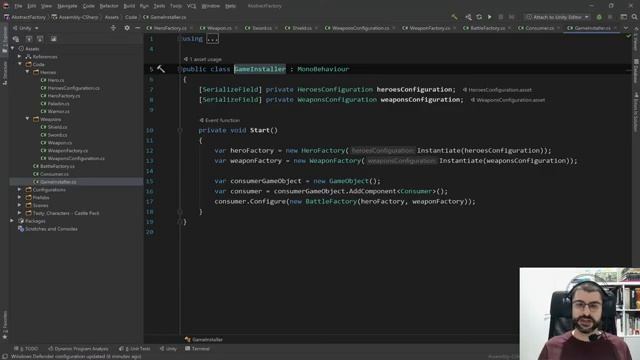Image resolution: width=640 pixels, height=360 pixels.
Task: Open the Unit Tests tool window
Action: tap(134, 349)
